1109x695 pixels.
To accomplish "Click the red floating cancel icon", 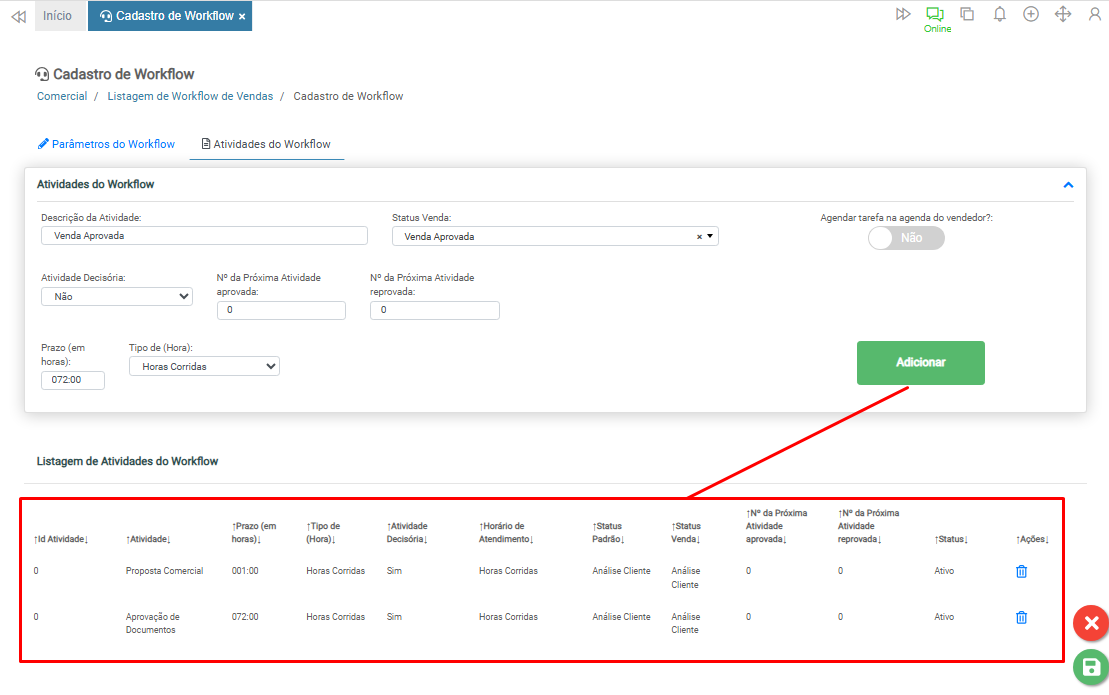I will [x=1091, y=623].
